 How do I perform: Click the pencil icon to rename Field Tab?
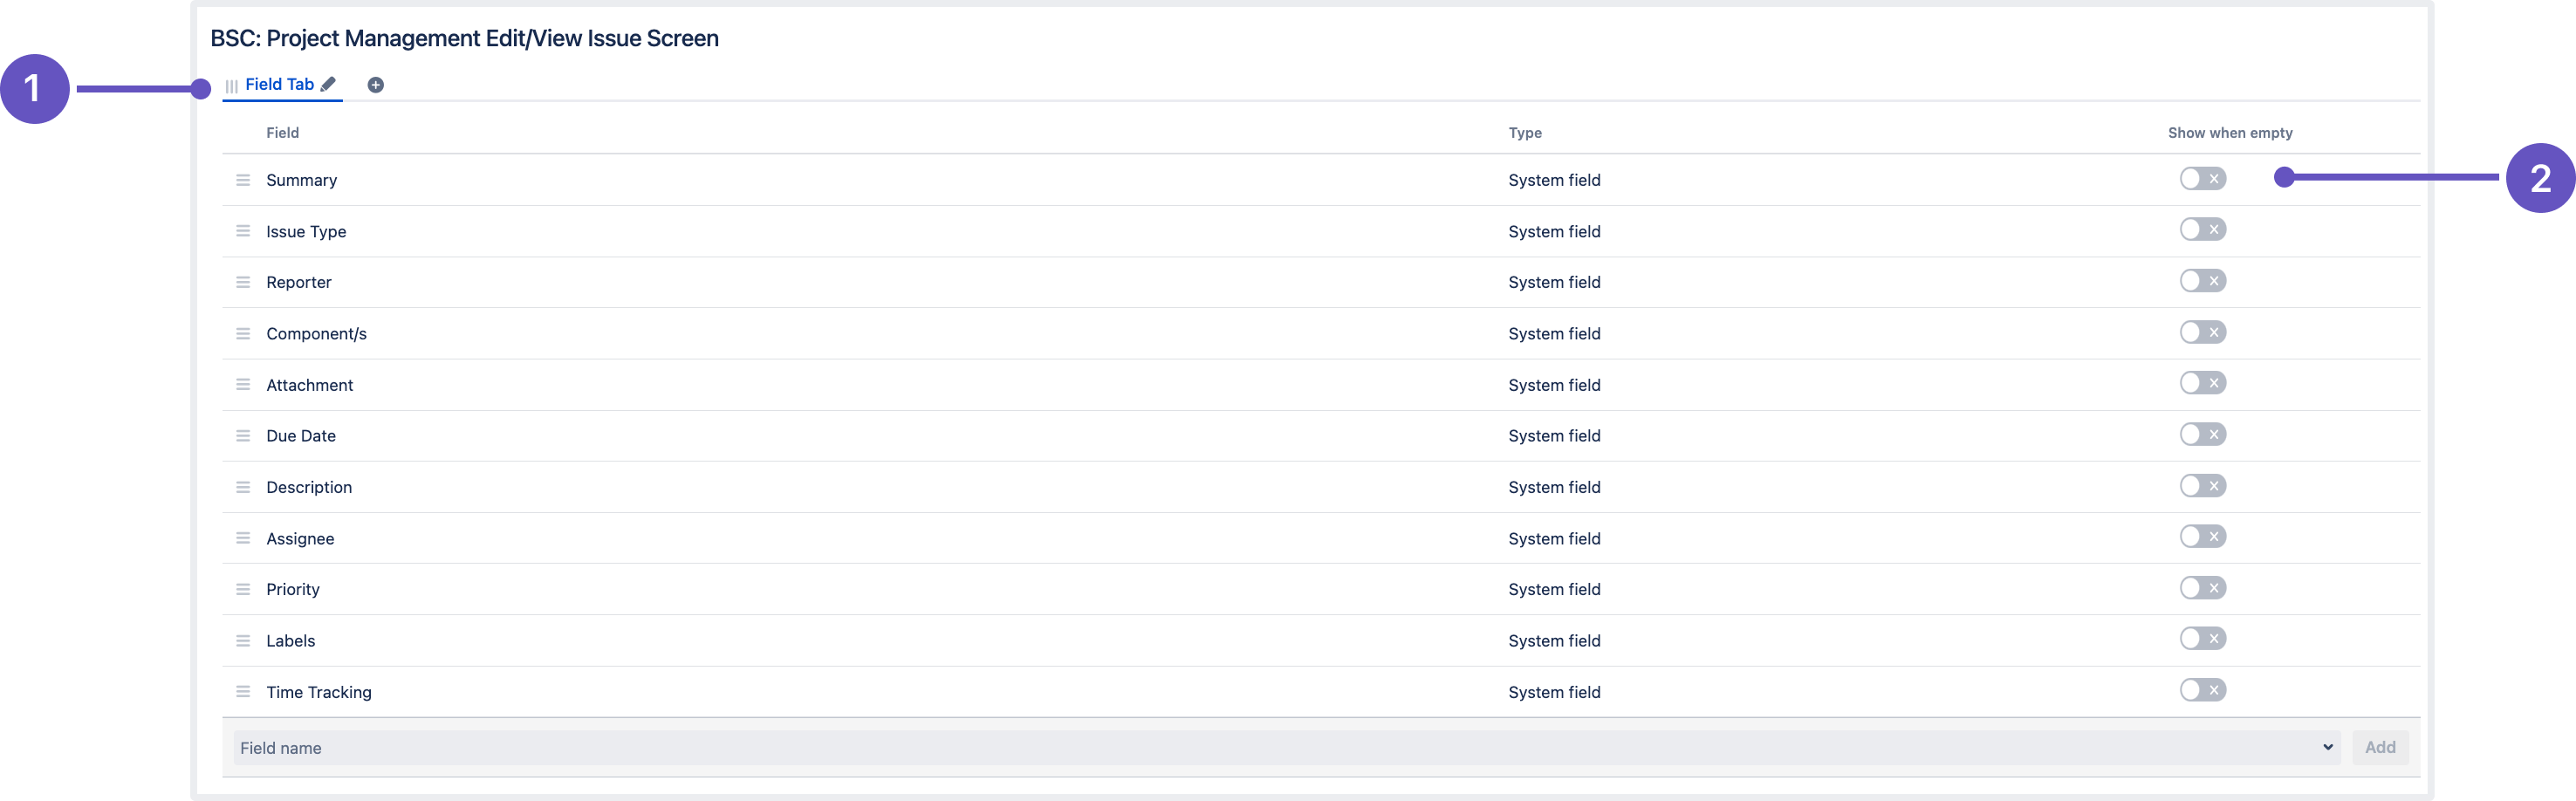329,84
